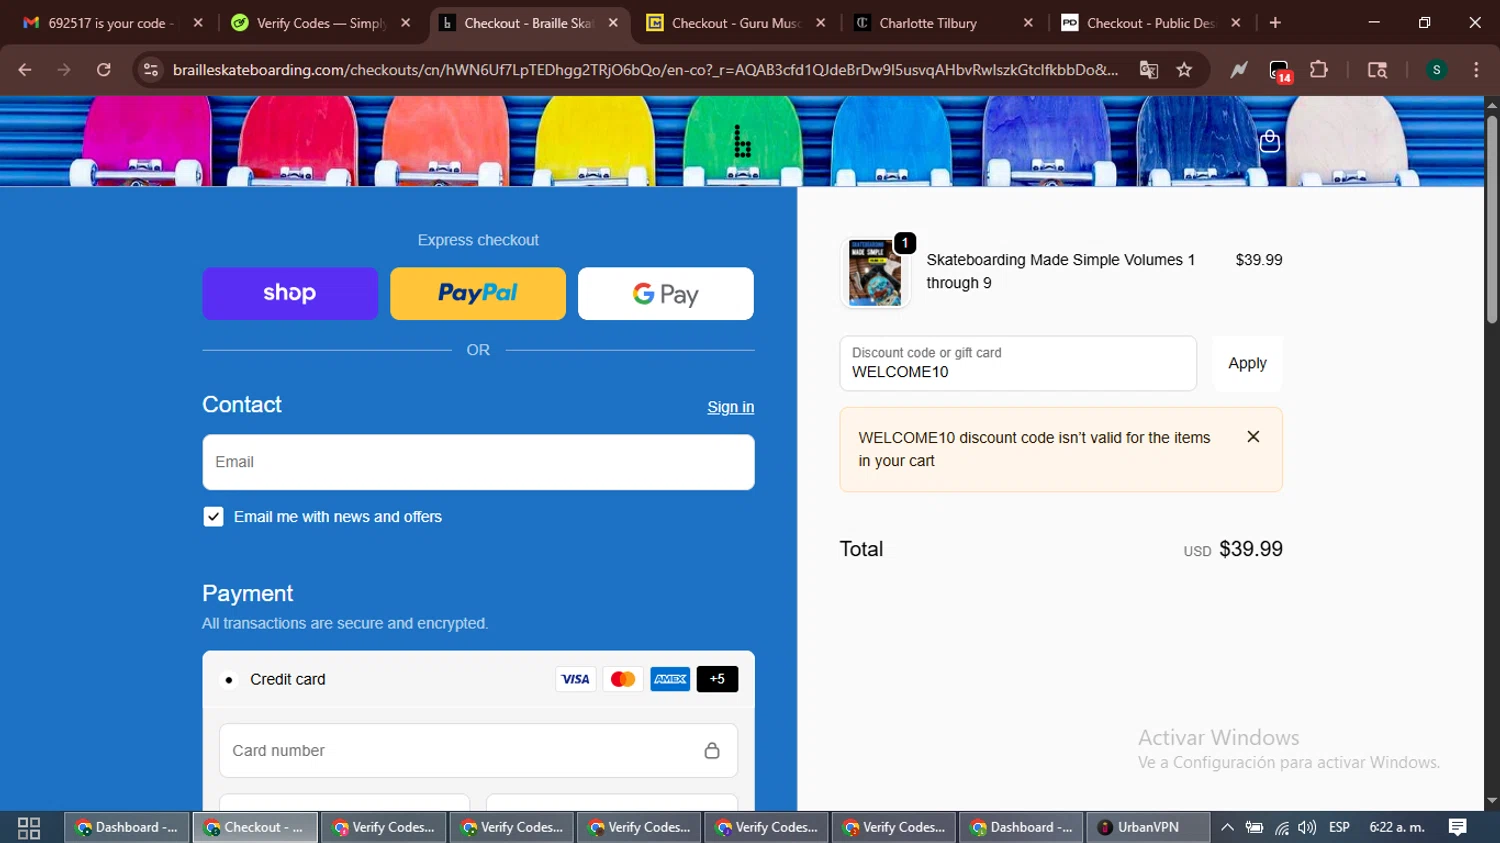Click the browser forward arrow

pyautogui.click(x=64, y=70)
